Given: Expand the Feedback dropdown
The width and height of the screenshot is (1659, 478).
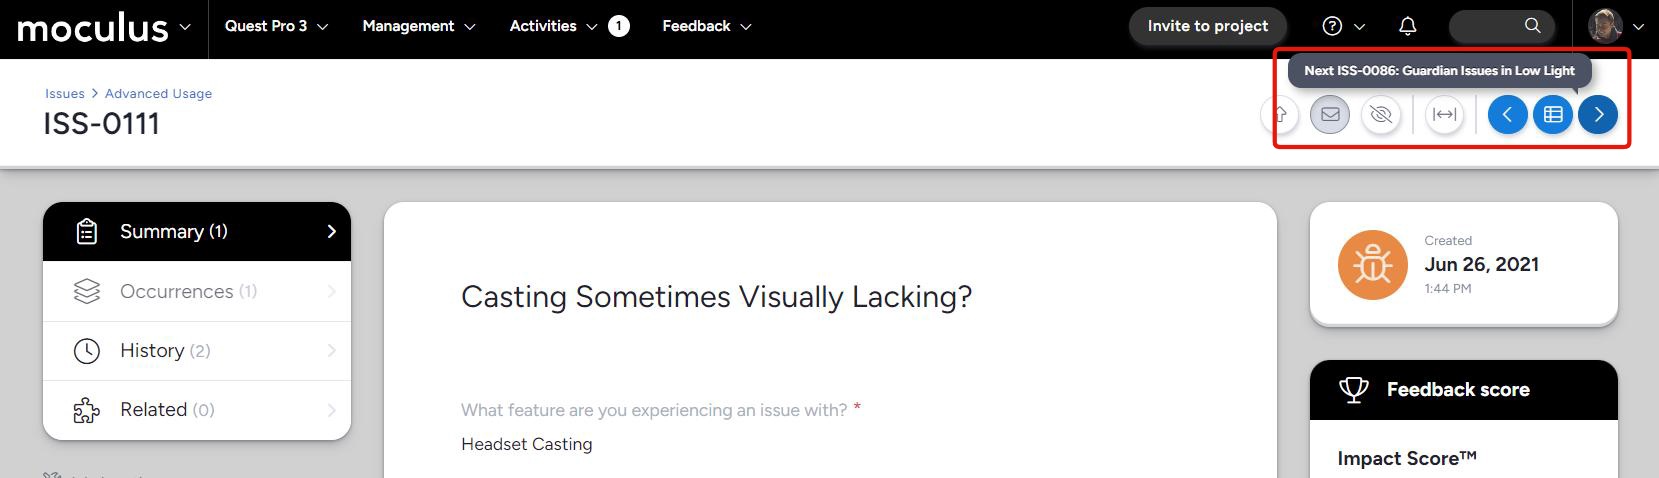Looking at the screenshot, I should coord(706,26).
